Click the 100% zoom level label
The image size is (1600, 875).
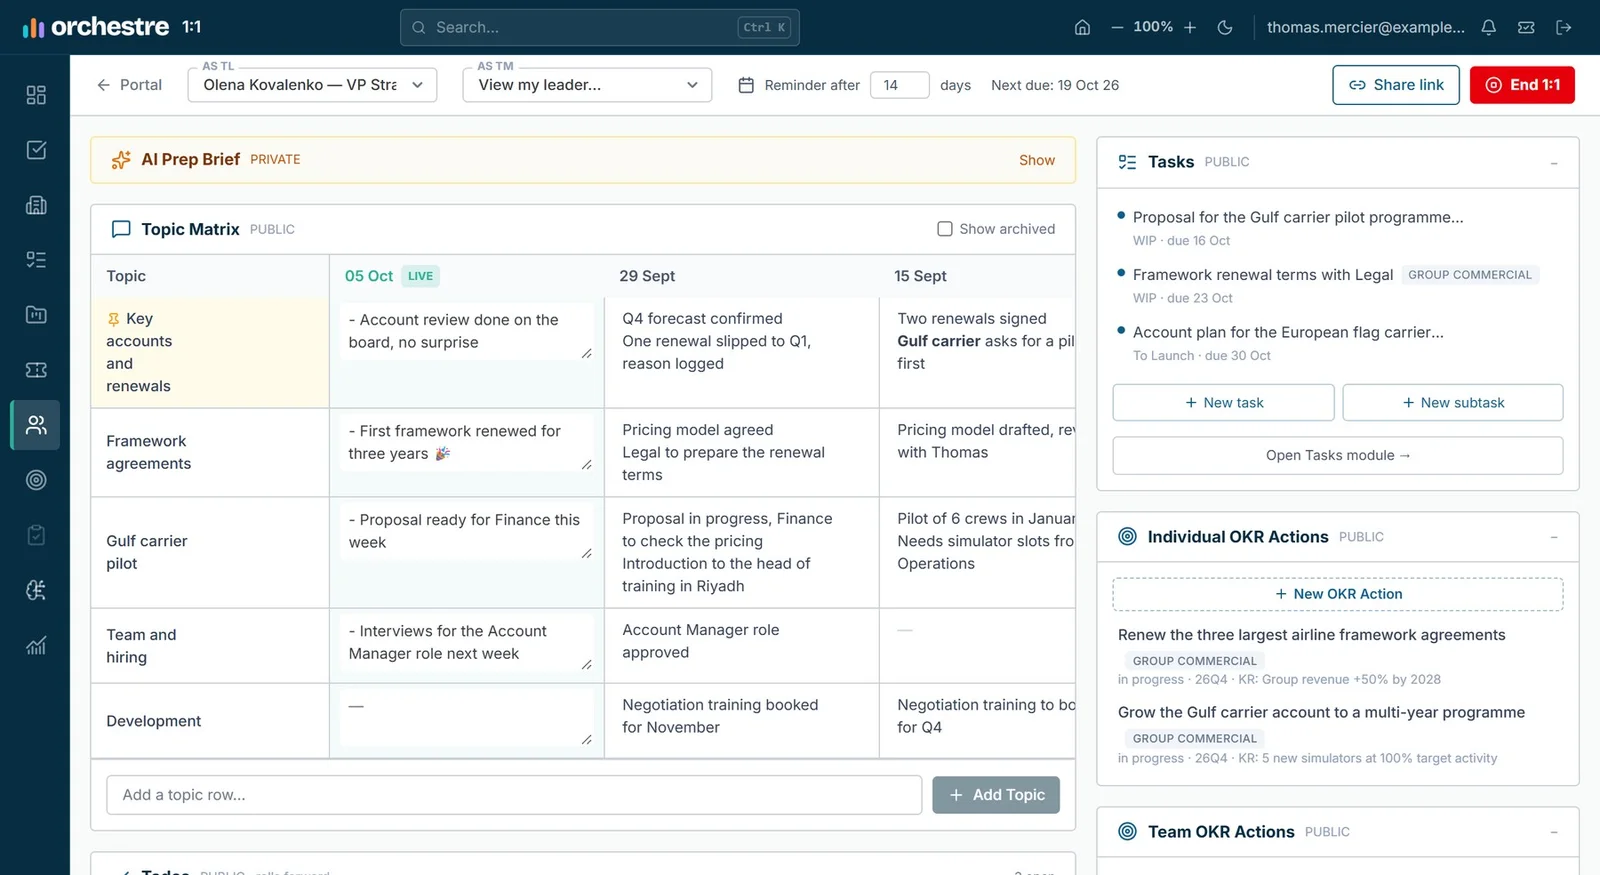(x=1153, y=27)
